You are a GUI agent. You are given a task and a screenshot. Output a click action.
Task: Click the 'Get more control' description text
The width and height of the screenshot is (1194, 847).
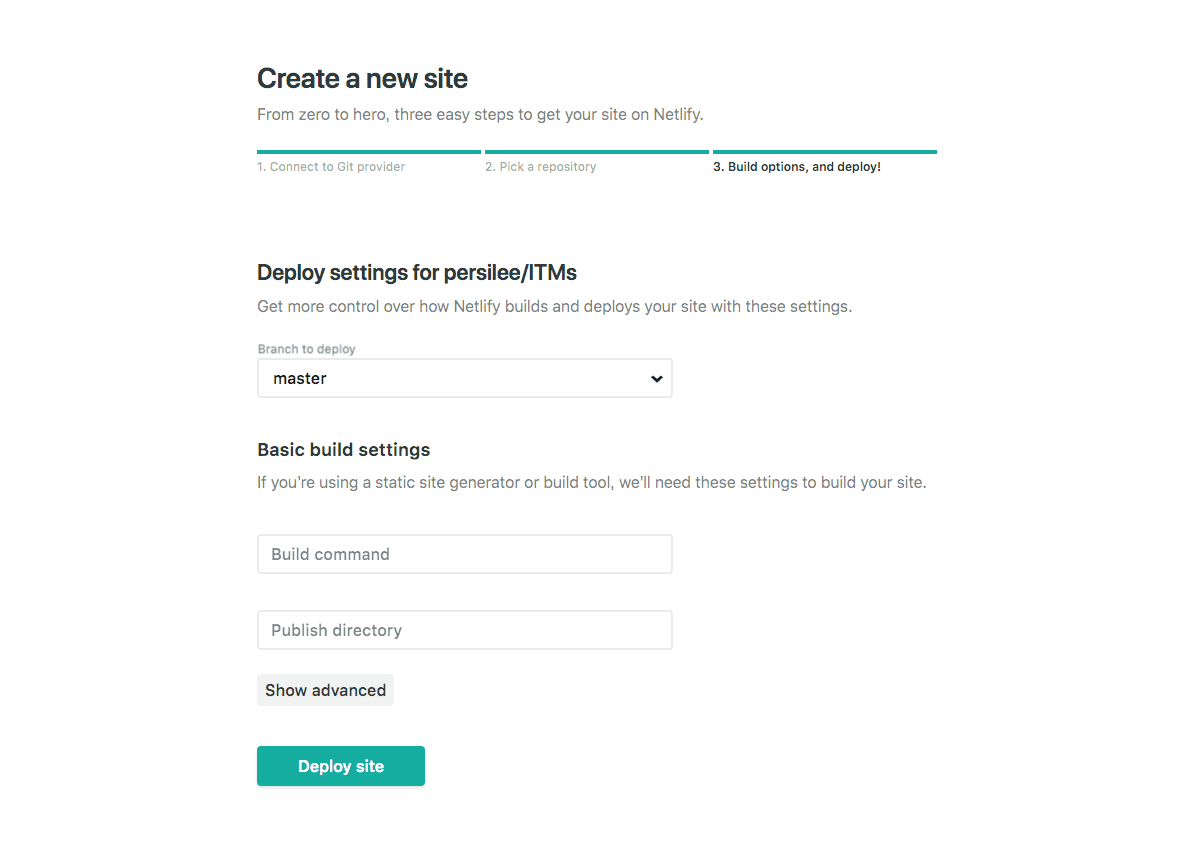coord(554,306)
